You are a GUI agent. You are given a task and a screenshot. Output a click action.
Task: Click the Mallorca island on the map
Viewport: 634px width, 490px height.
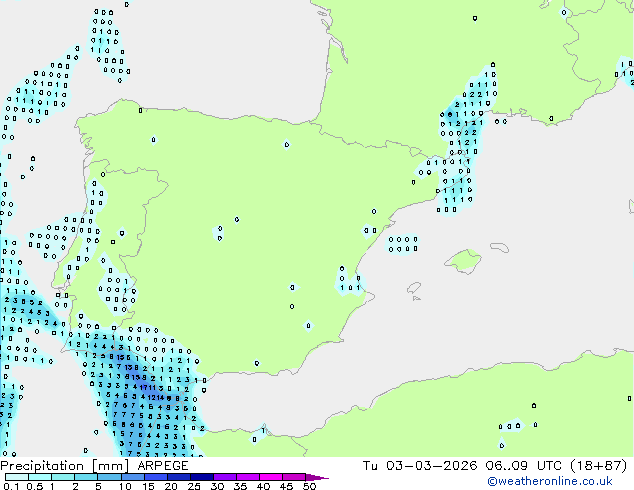click(x=463, y=262)
